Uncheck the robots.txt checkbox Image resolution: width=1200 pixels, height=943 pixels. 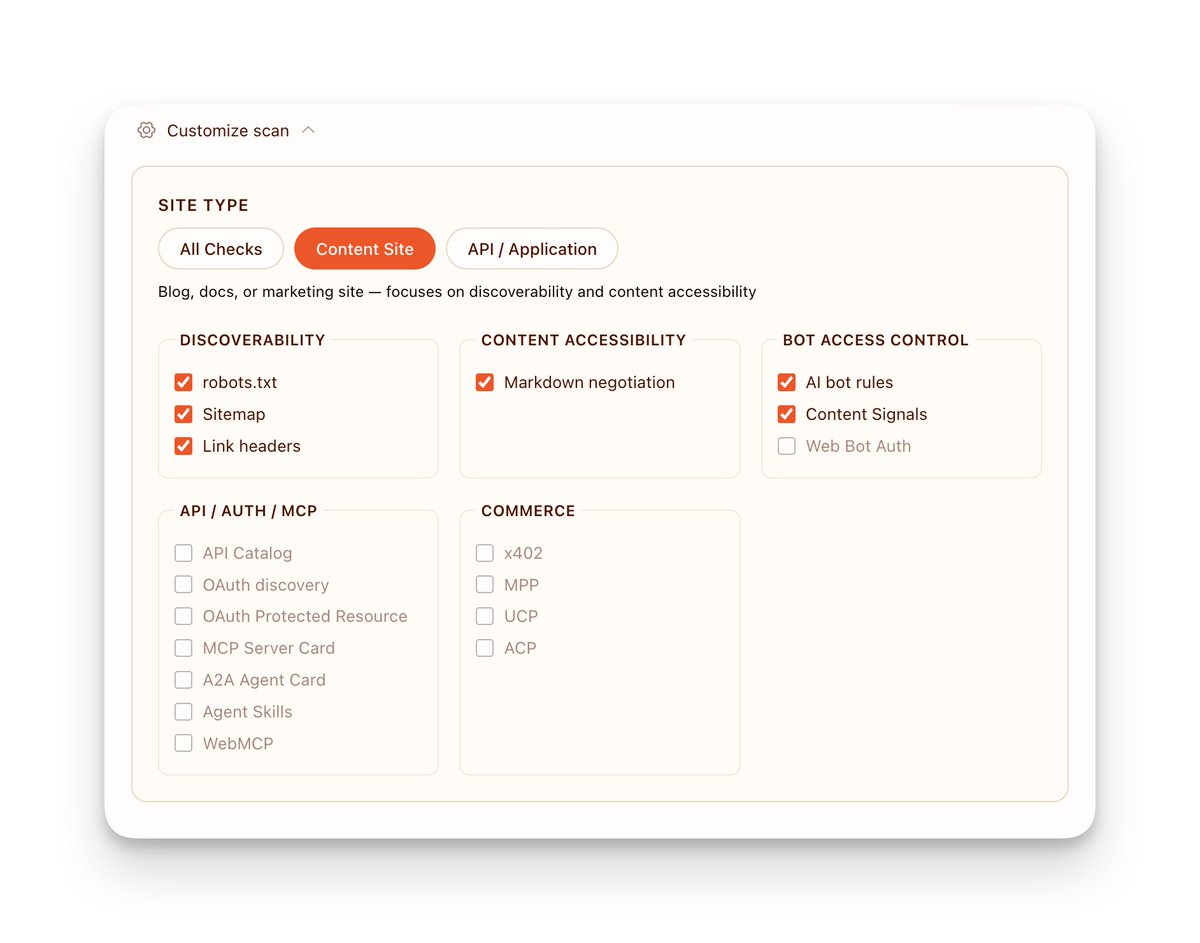183,382
